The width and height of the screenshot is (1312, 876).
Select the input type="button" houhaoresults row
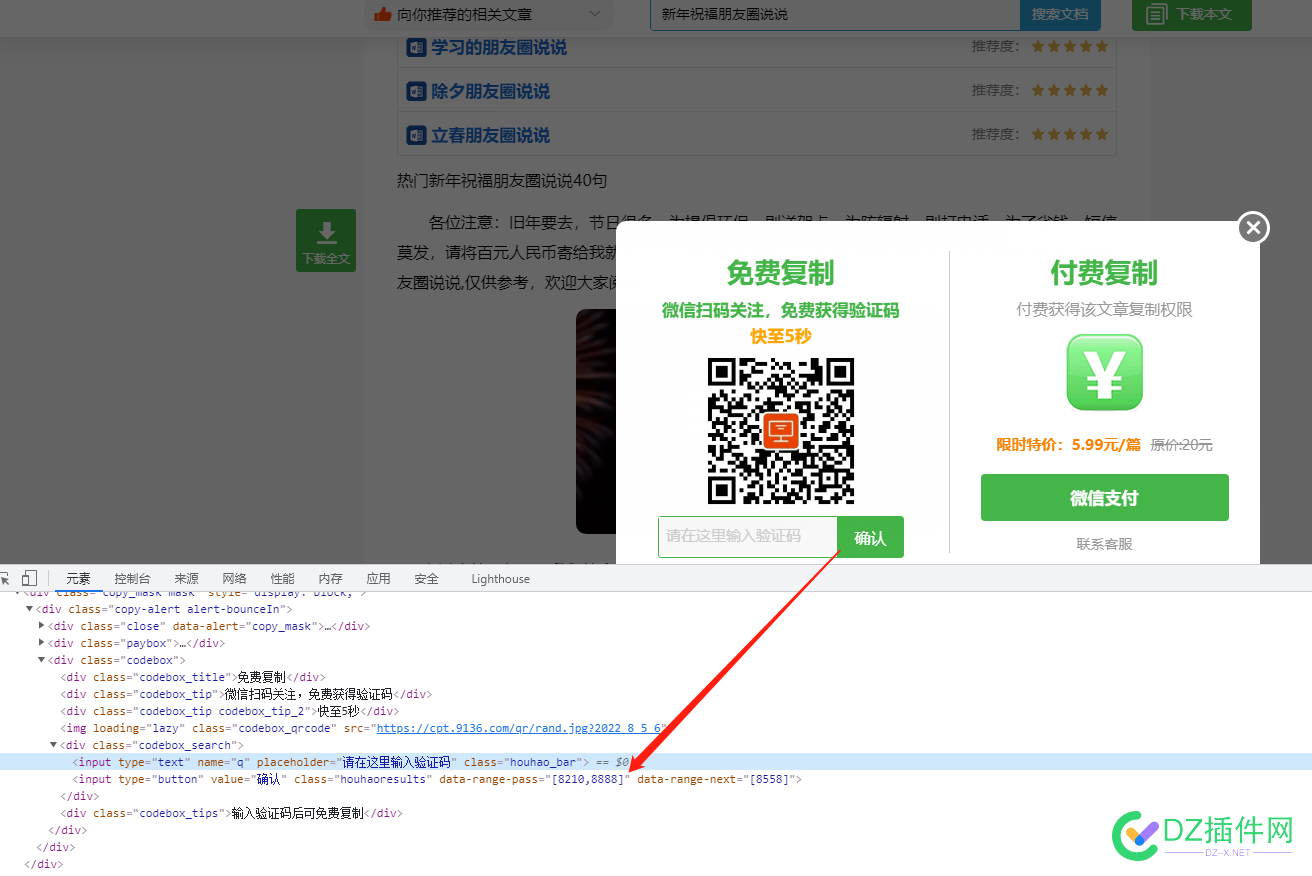point(656,779)
